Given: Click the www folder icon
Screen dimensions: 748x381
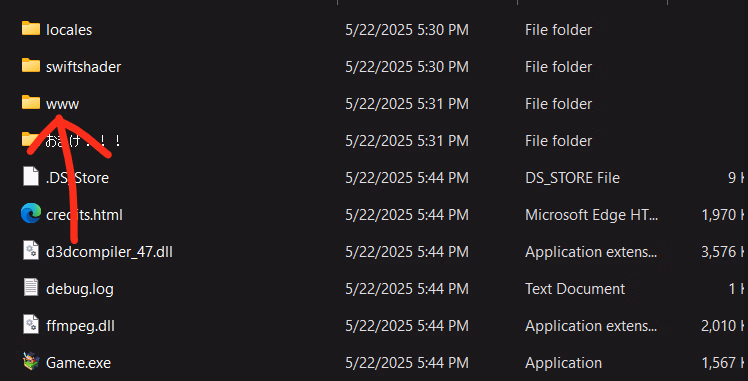Looking at the screenshot, I should (x=31, y=103).
